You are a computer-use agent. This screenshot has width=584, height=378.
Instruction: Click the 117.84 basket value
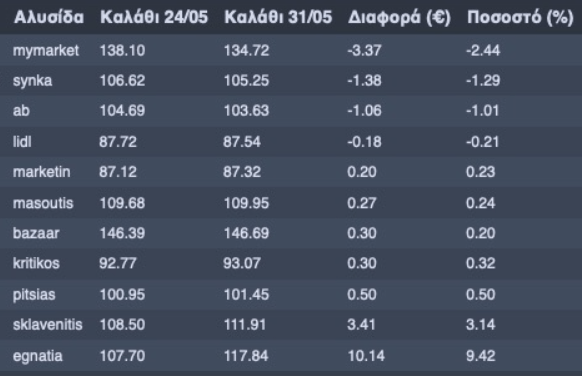pyautogui.click(x=246, y=356)
